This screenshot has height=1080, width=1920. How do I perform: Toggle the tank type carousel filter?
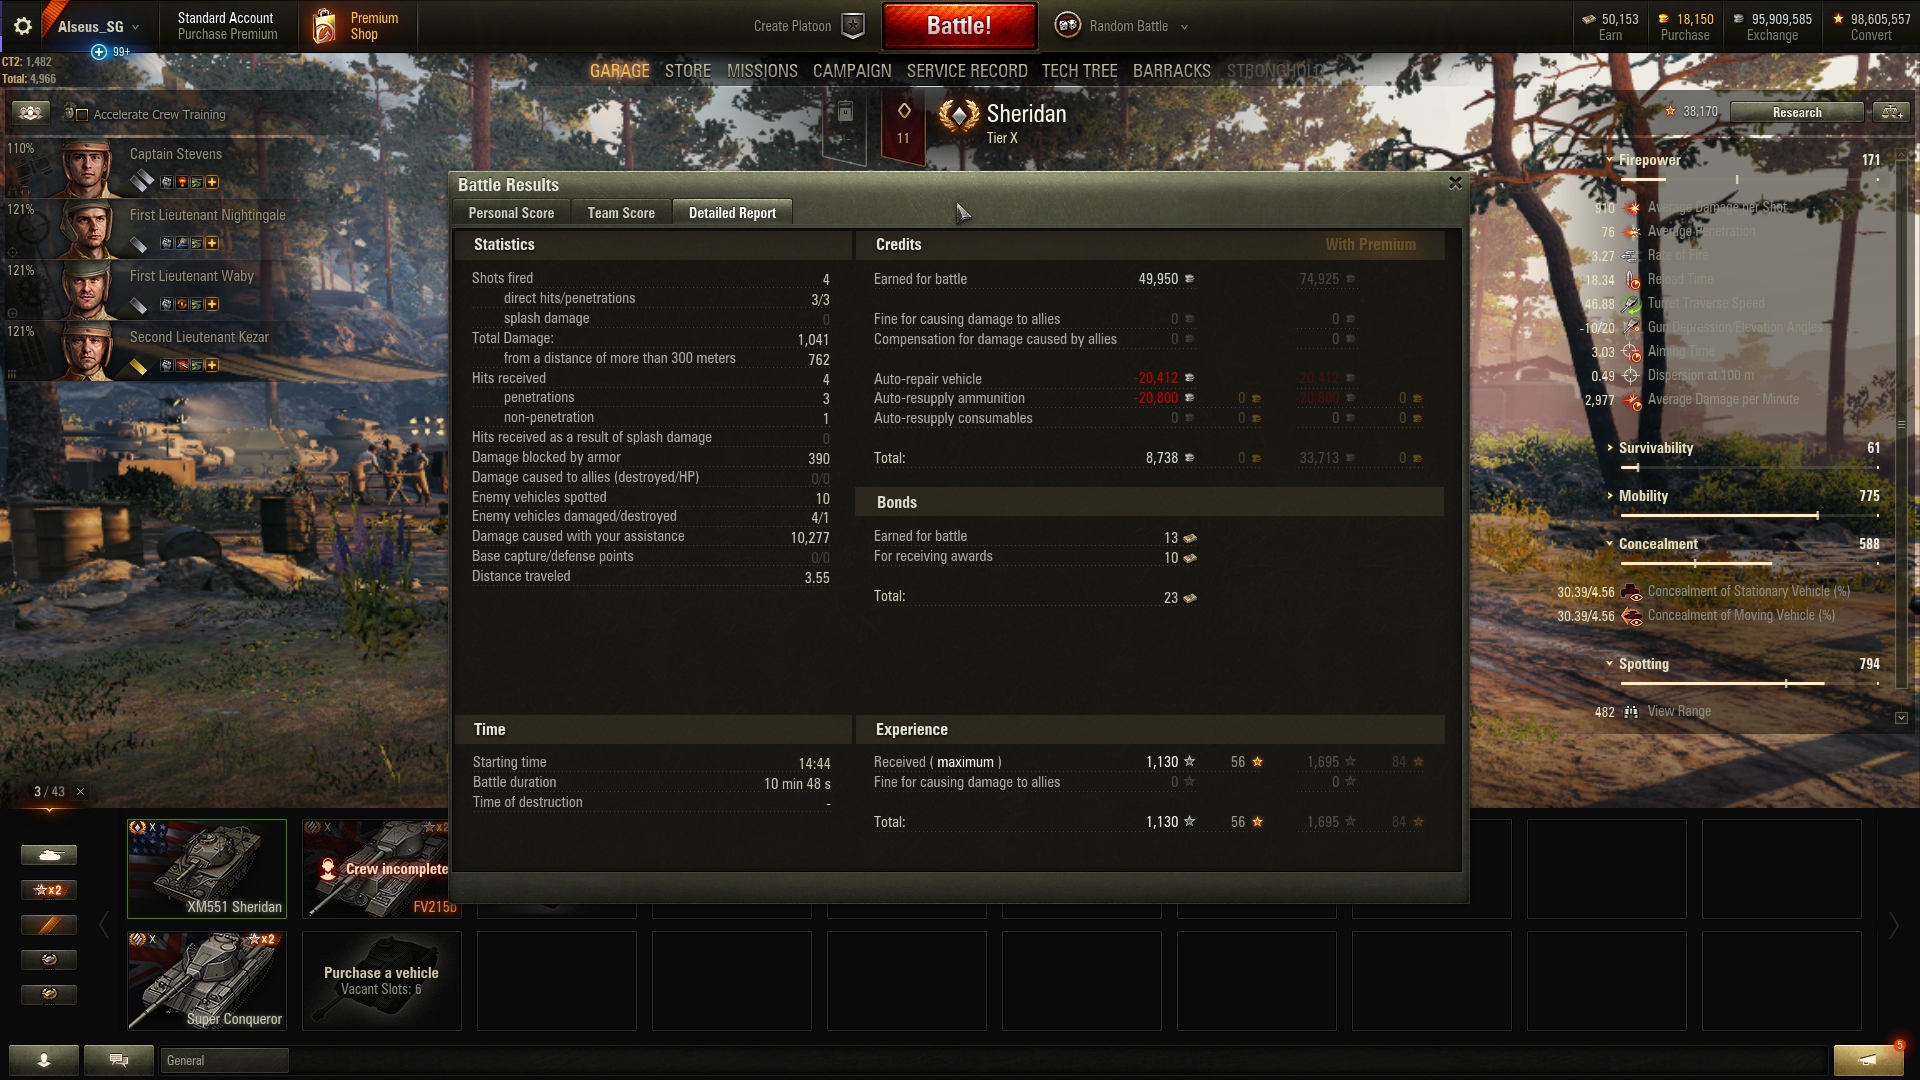tap(48, 855)
